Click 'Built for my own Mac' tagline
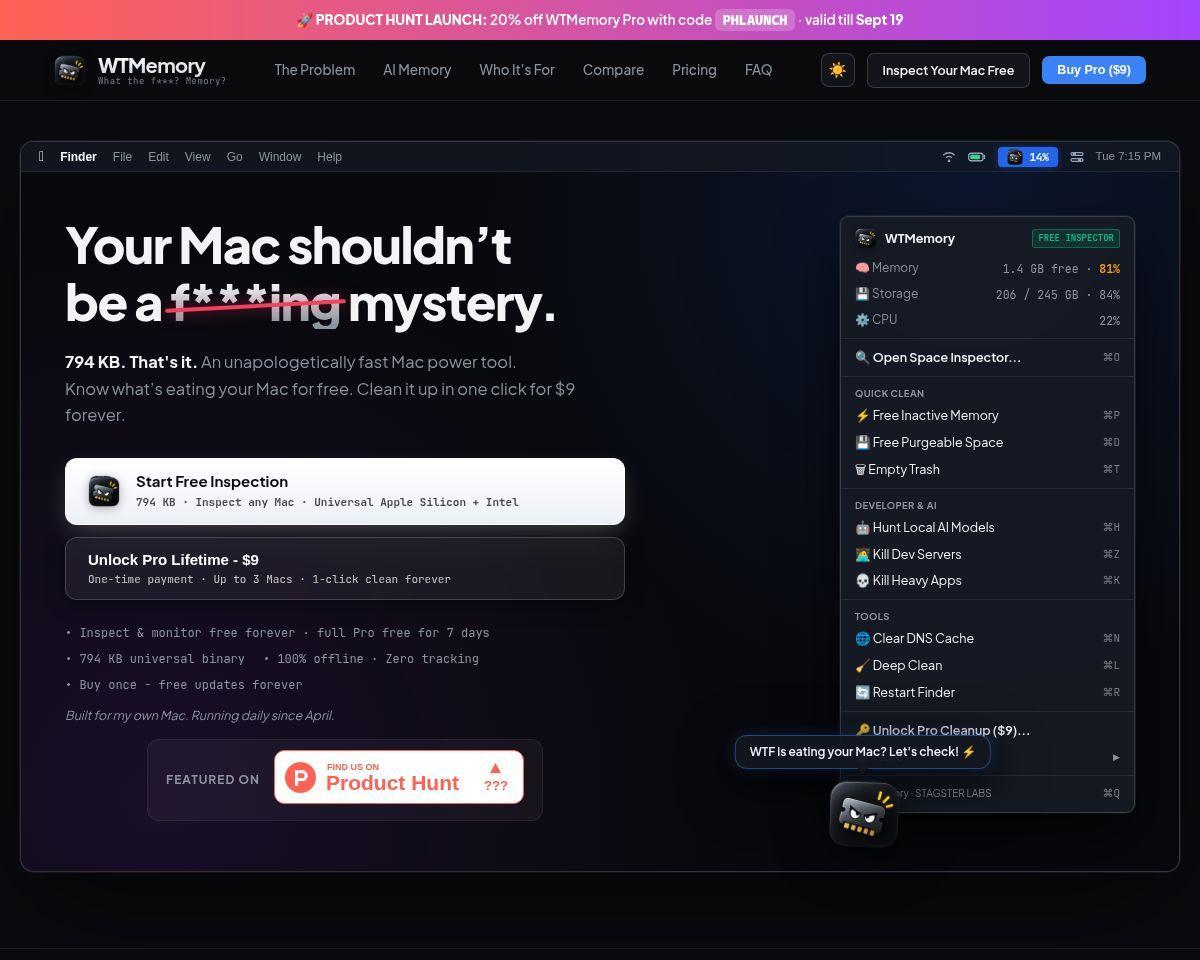The height and width of the screenshot is (960, 1200). point(200,716)
